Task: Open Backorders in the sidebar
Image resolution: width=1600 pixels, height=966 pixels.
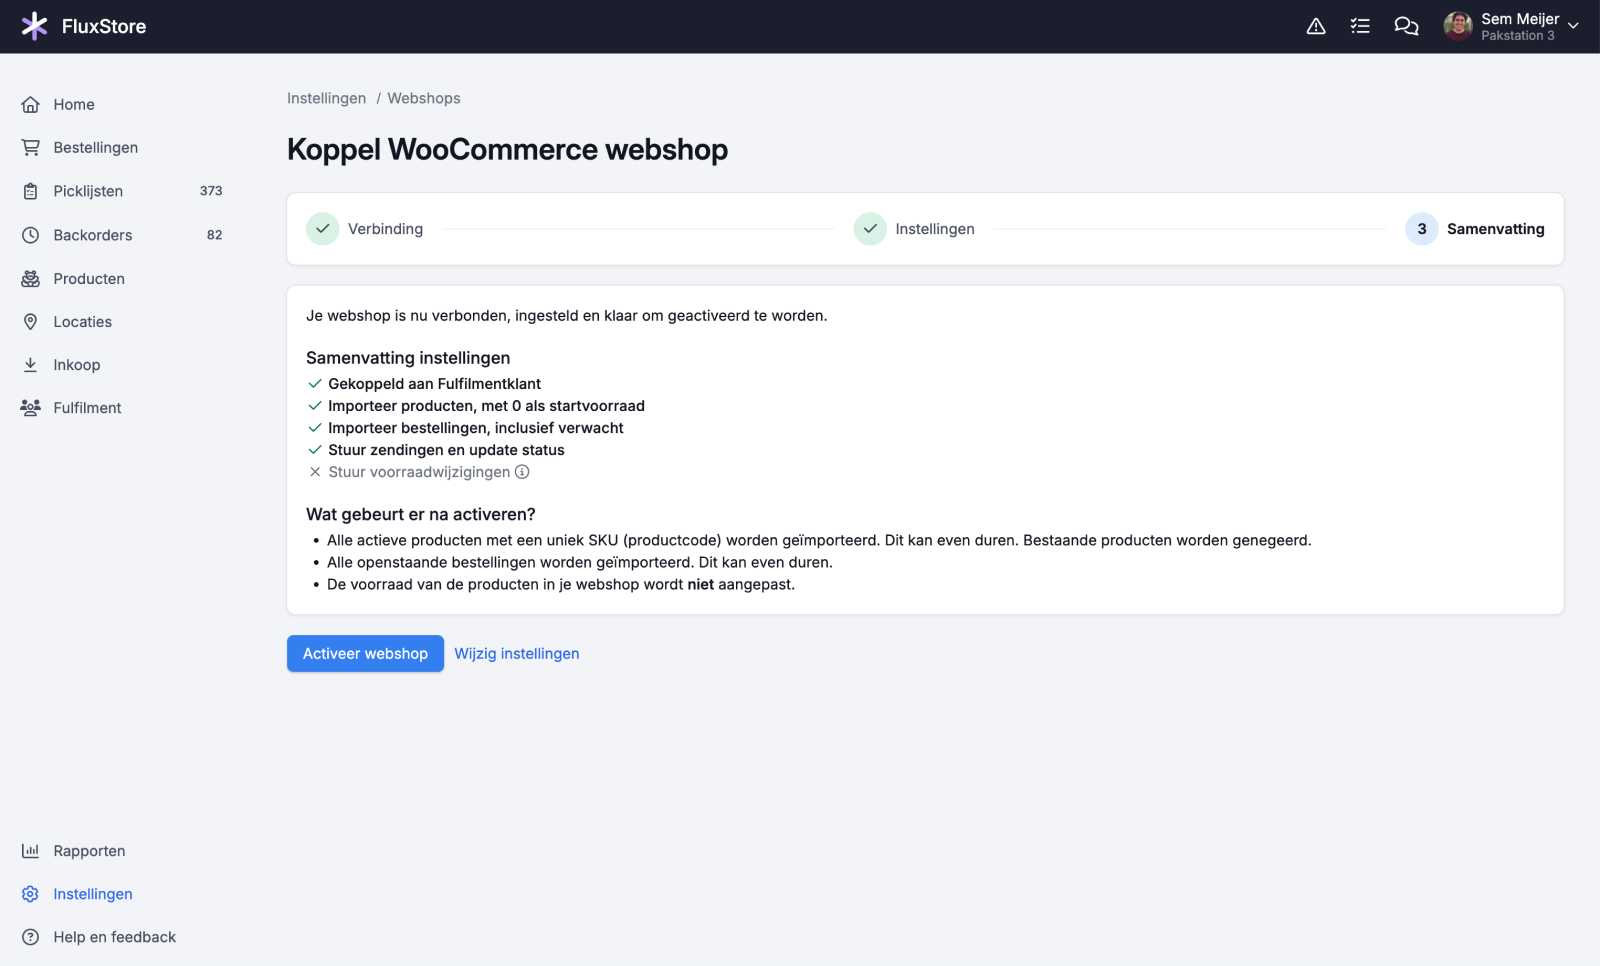Action: [x=92, y=235]
